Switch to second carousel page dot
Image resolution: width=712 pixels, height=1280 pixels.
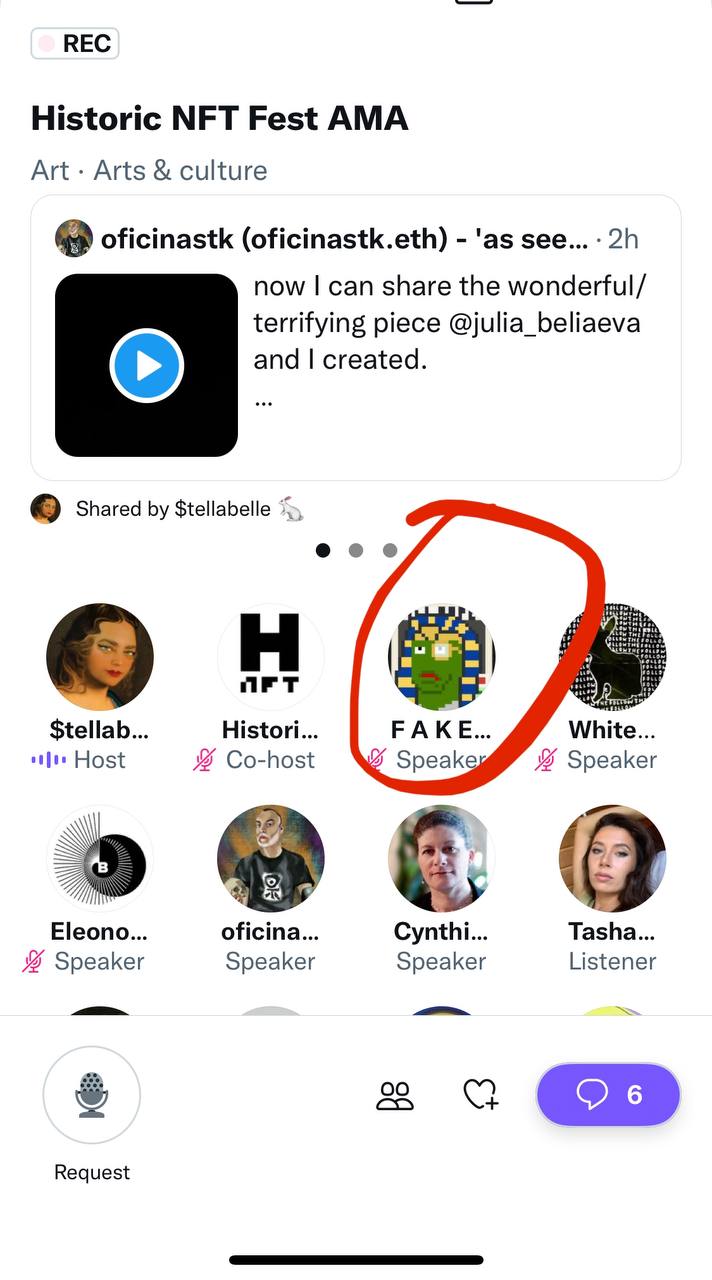pyautogui.click(x=356, y=550)
